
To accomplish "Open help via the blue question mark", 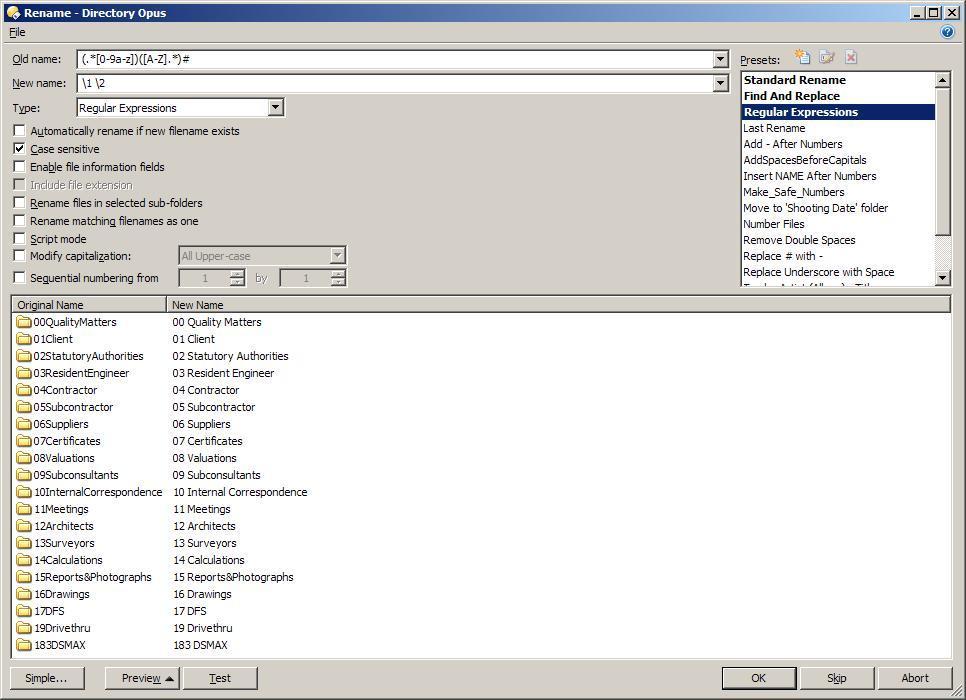I will click(x=948, y=32).
